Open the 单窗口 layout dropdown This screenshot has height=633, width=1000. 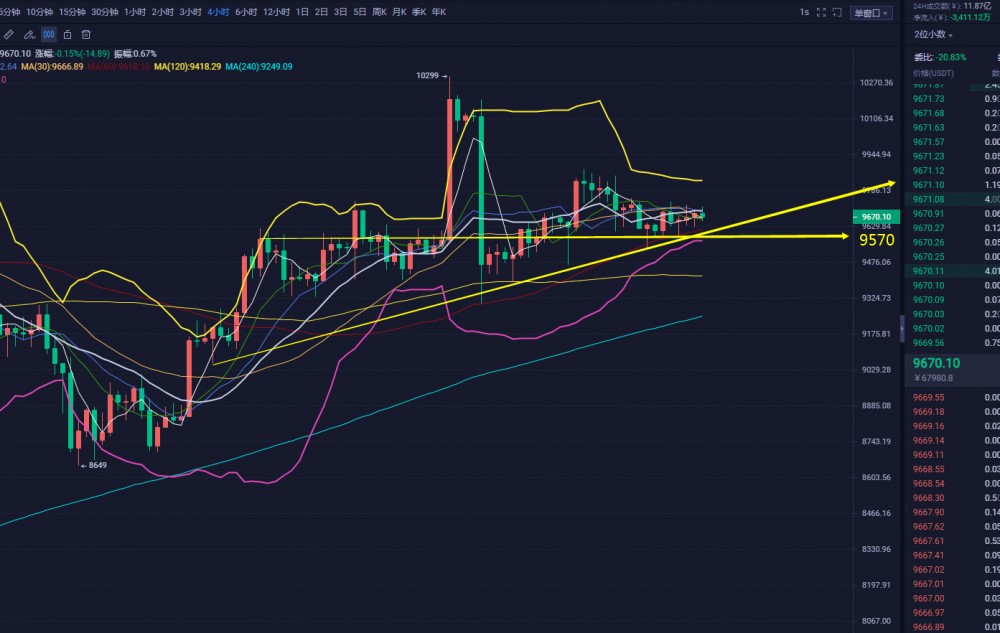[871, 12]
